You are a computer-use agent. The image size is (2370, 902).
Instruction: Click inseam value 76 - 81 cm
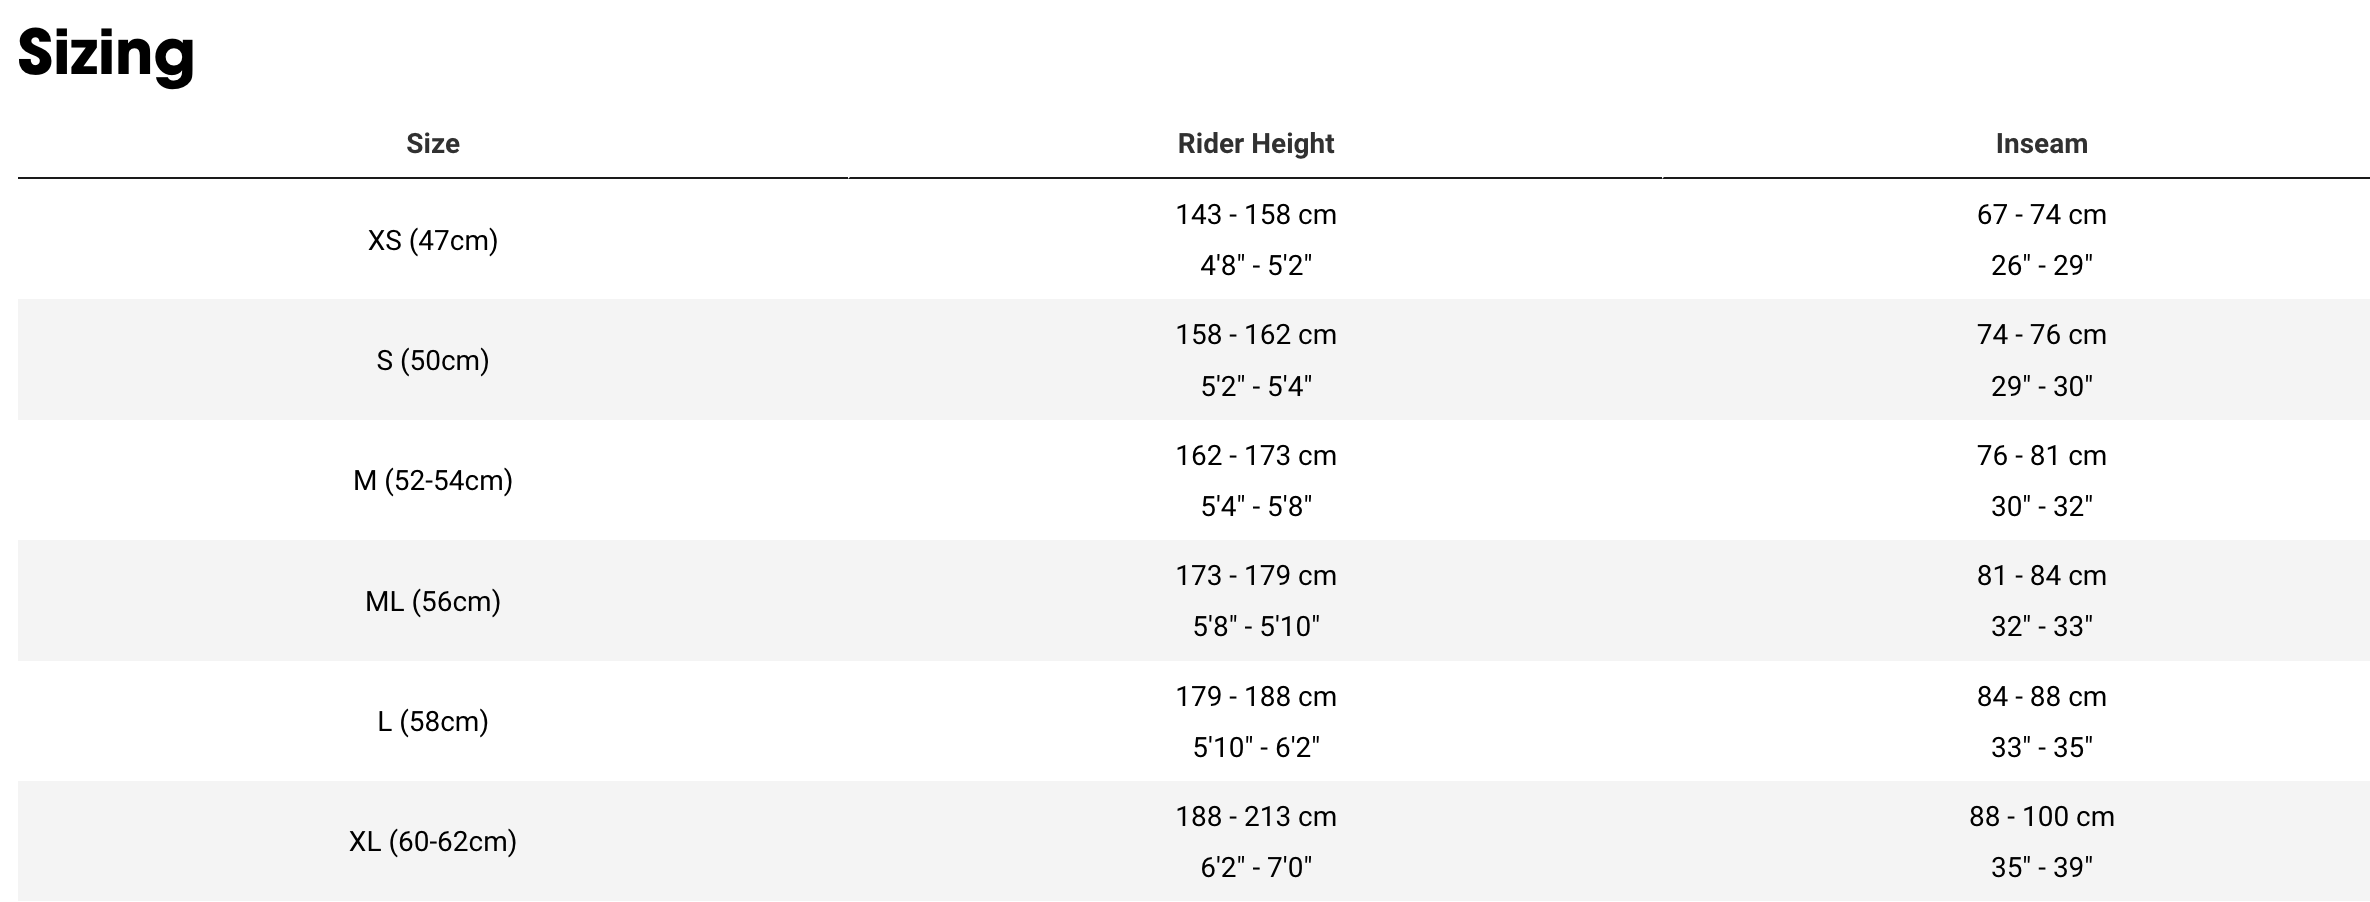pos(2041,456)
